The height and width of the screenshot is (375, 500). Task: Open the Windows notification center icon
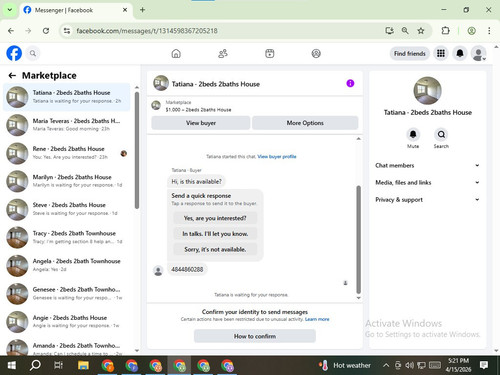point(484,365)
